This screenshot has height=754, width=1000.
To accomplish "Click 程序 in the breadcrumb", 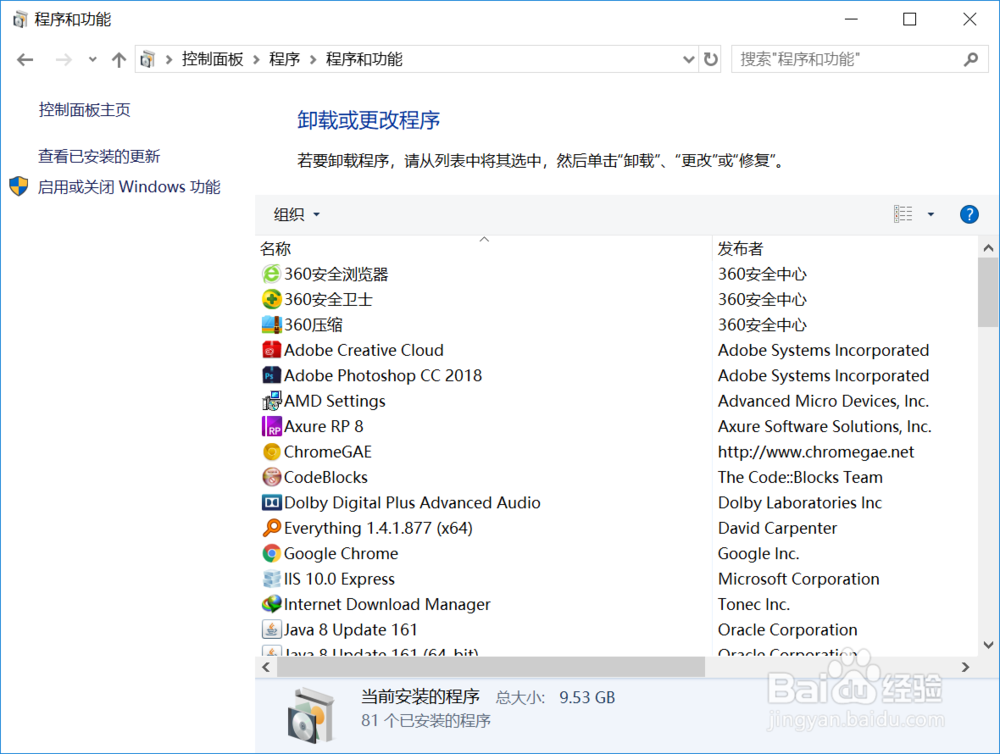I will tap(284, 59).
